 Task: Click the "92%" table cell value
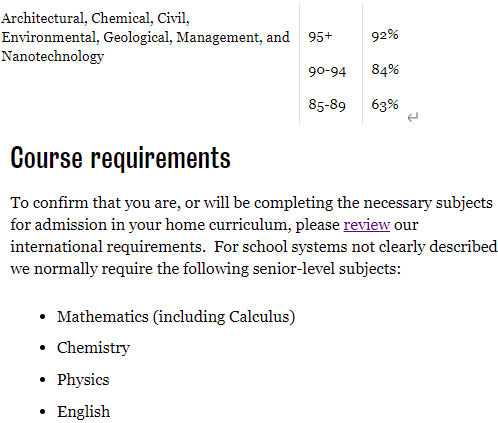385,35
